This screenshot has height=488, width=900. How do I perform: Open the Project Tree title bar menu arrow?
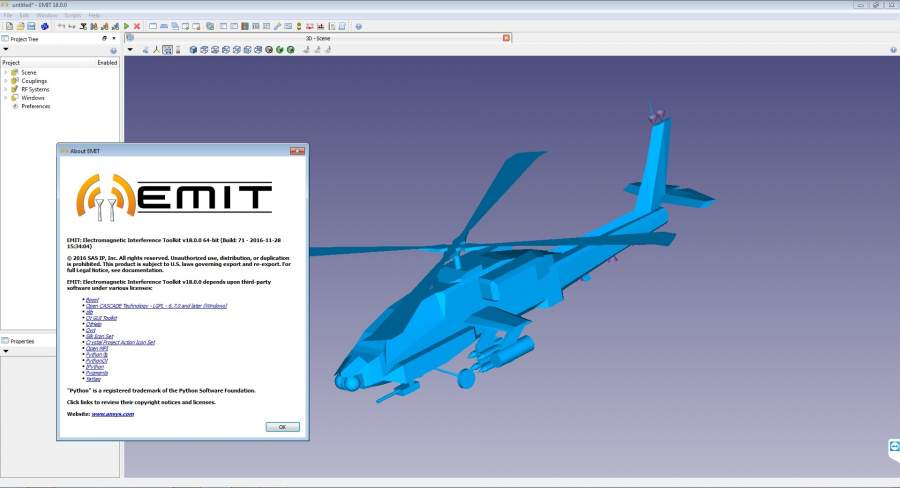coord(114,38)
